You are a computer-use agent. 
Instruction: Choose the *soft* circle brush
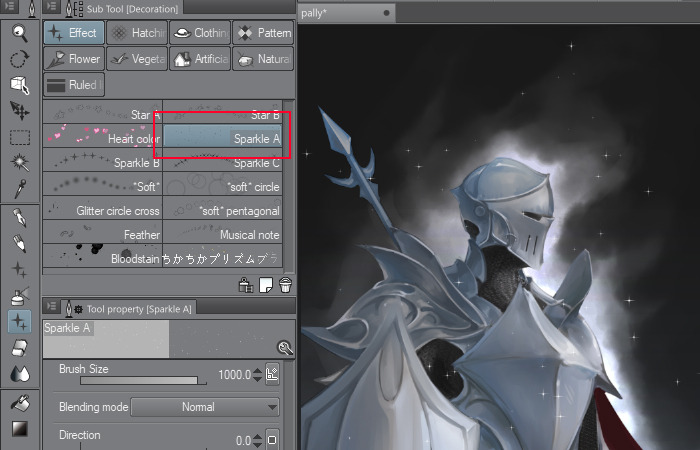coord(223,184)
